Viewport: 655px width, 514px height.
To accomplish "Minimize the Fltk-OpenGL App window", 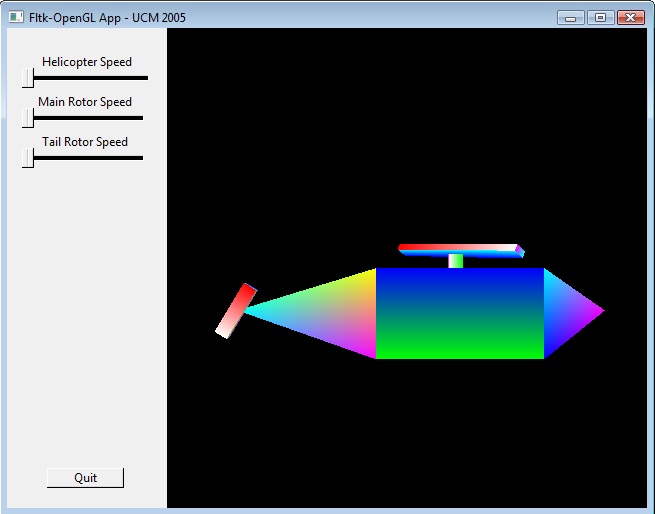I will [571, 18].
